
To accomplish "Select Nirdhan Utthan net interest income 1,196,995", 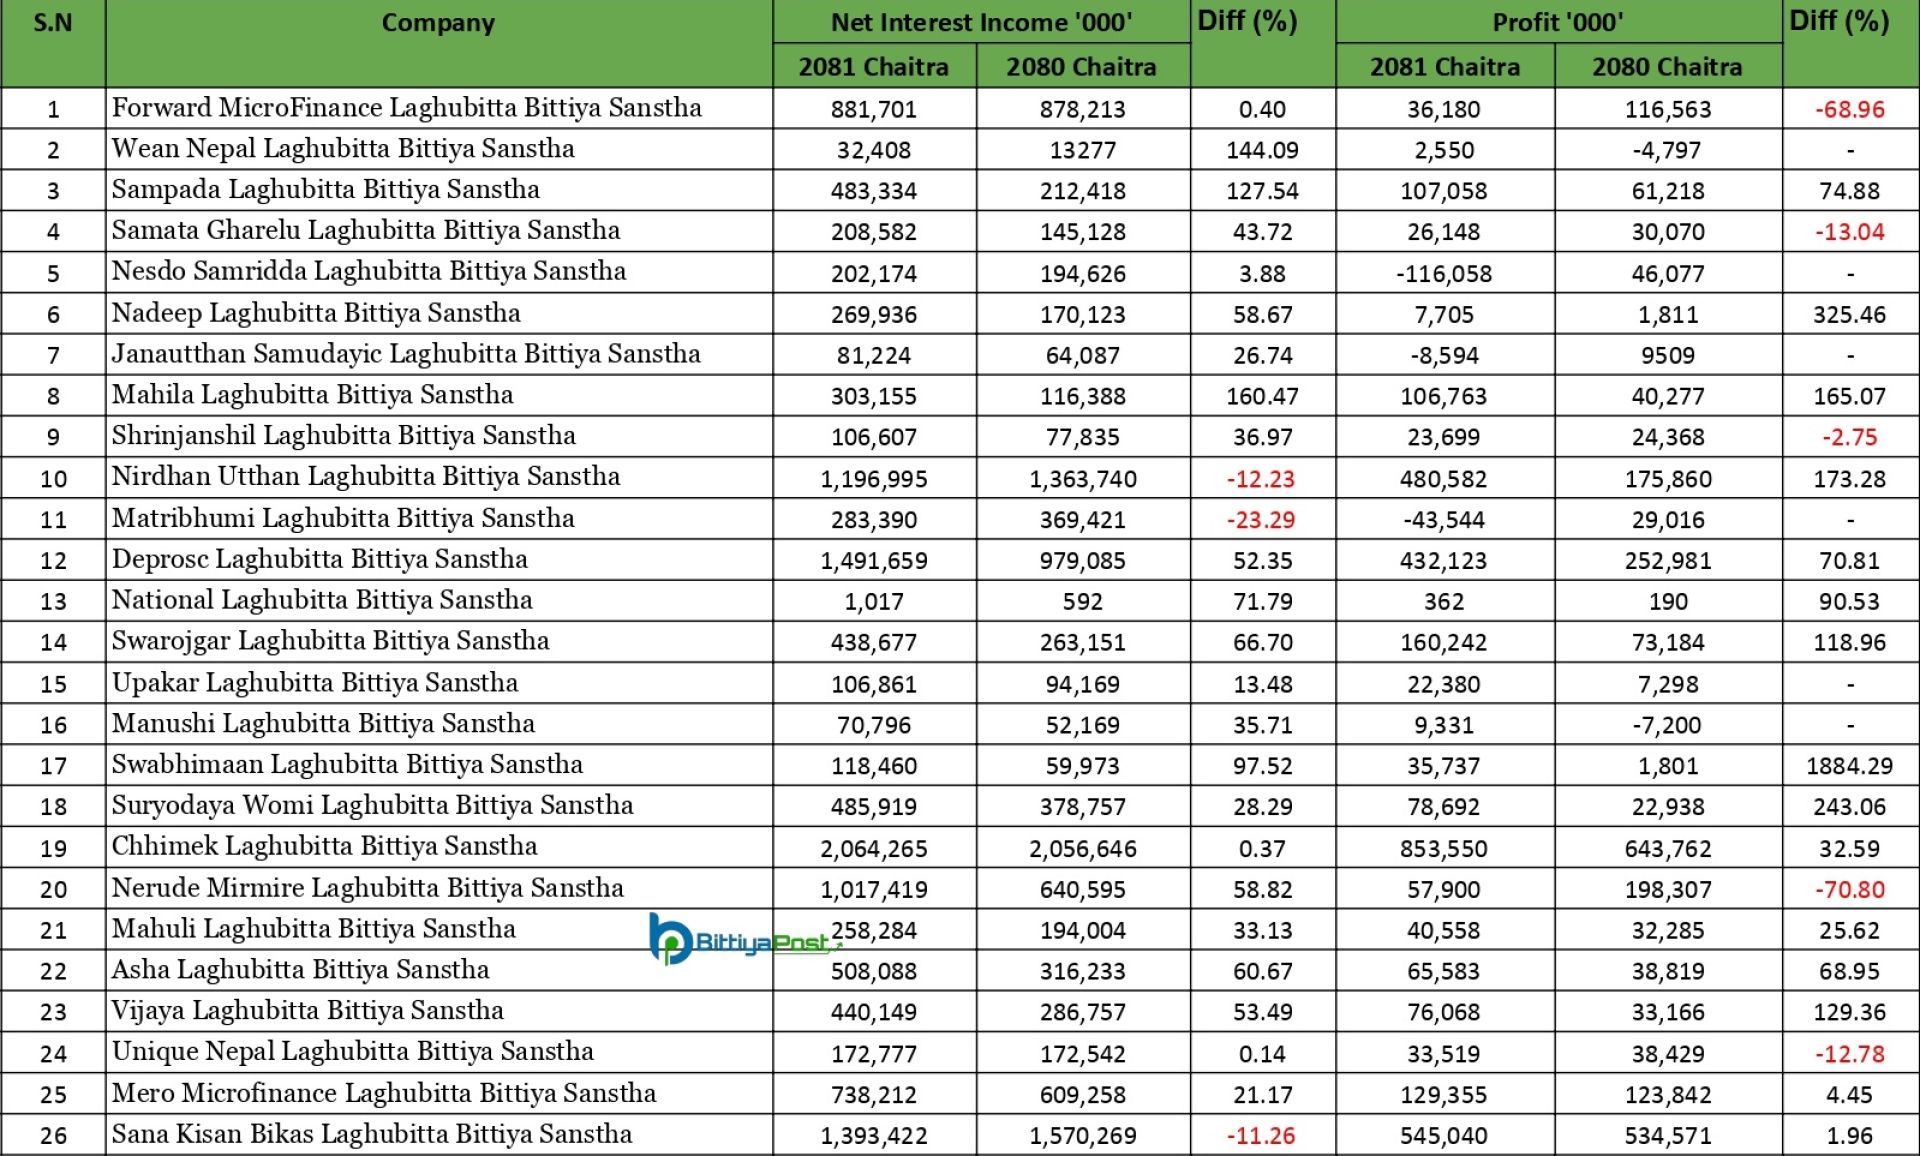I will [x=873, y=479].
